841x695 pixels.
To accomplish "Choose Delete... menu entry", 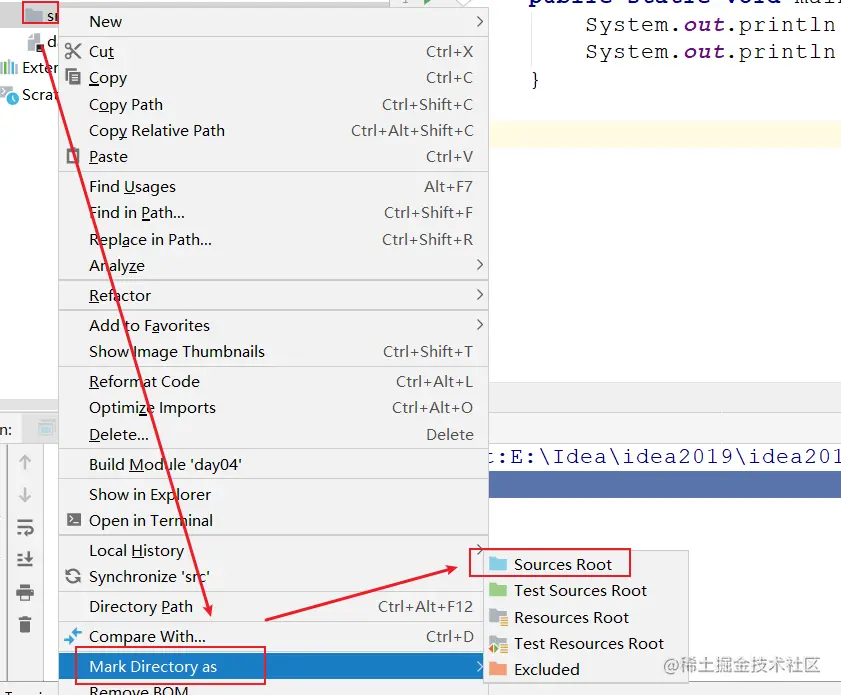I will tap(273, 434).
